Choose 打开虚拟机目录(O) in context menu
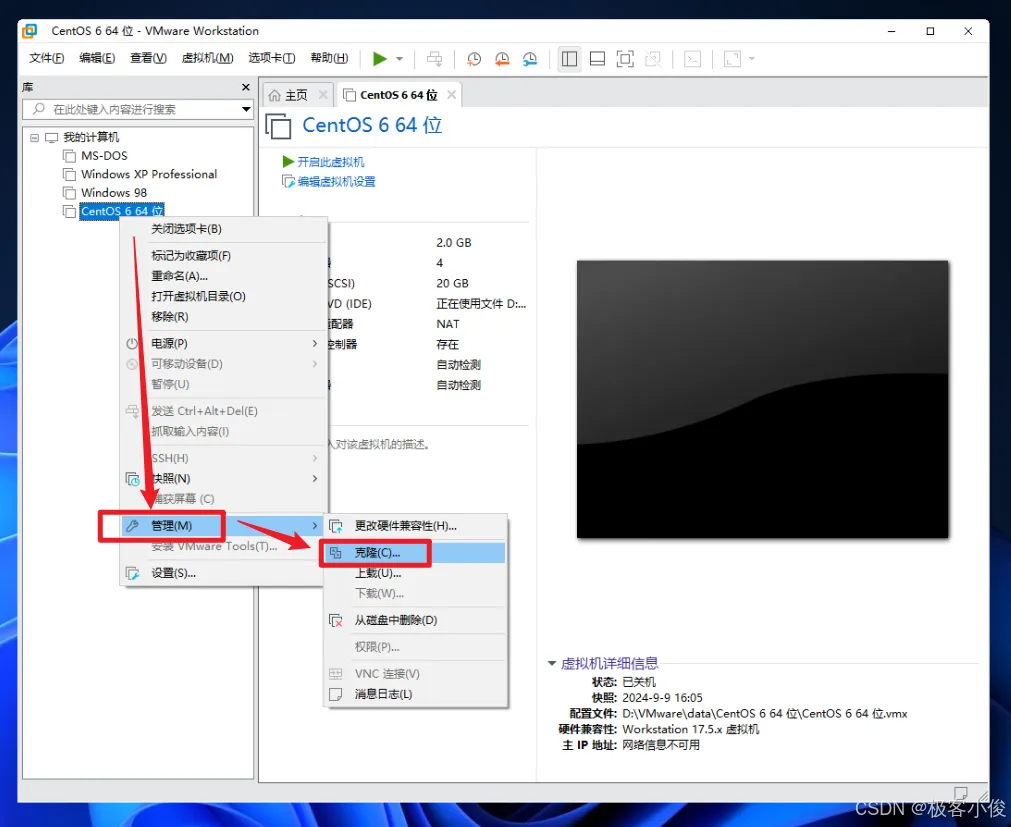1011x827 pixels. pyautogui.click(x=224, y=296)
